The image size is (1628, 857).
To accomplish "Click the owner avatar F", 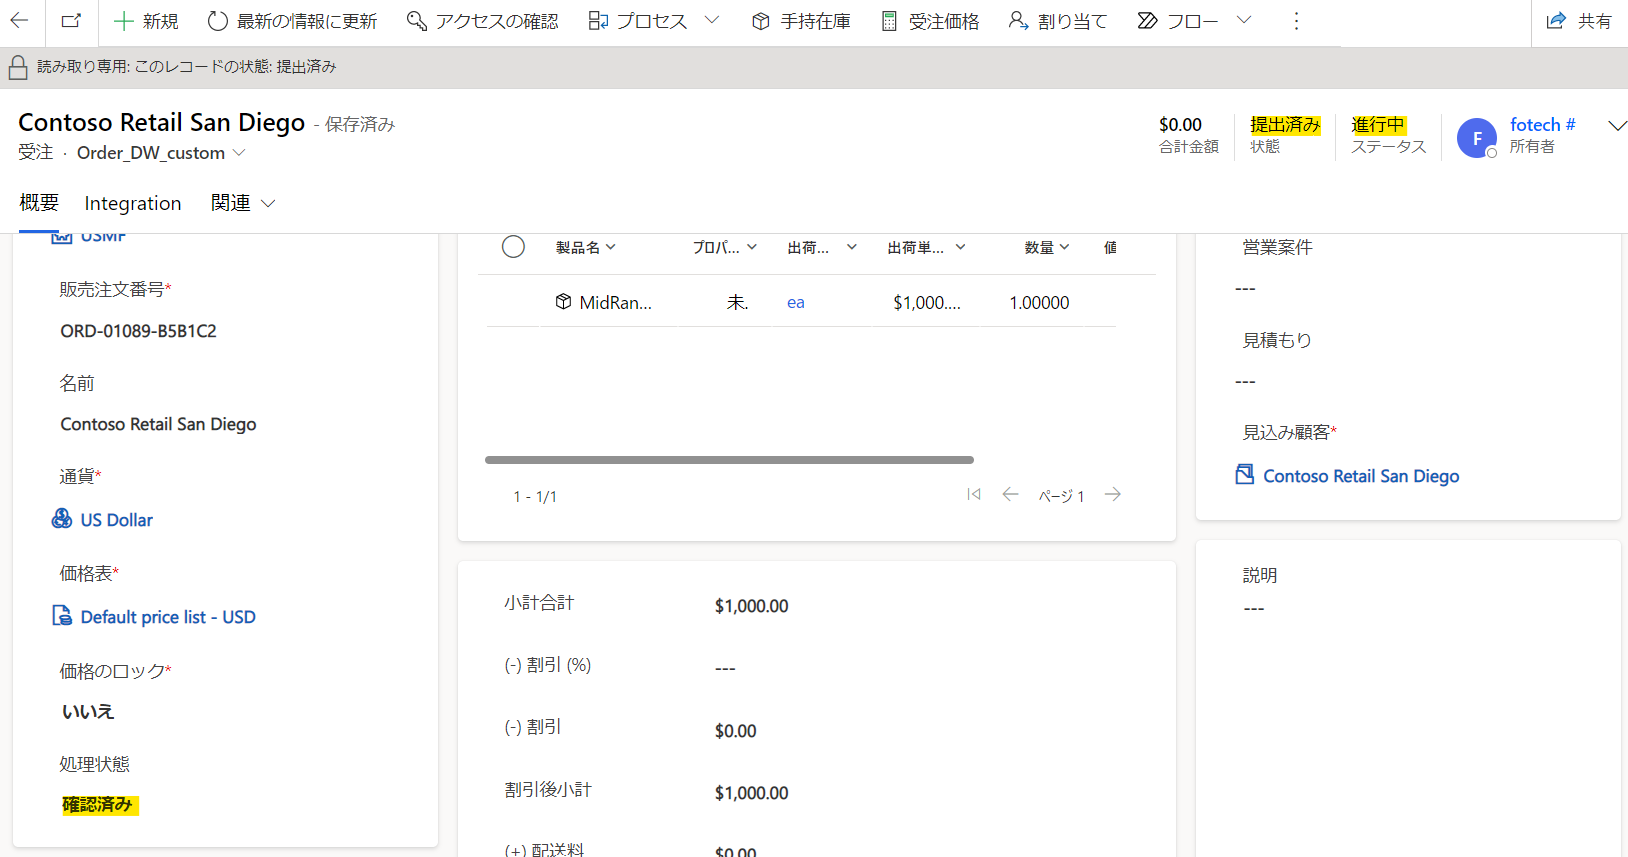I will 1477,138.
